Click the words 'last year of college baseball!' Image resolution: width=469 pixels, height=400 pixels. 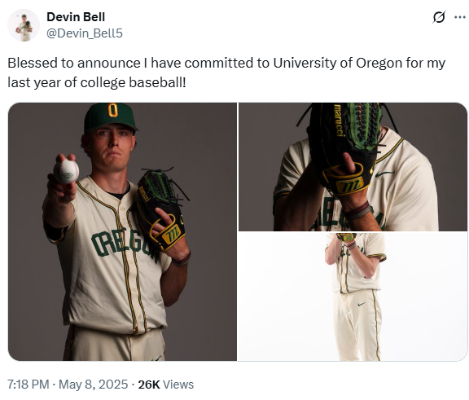click(97, 82)
